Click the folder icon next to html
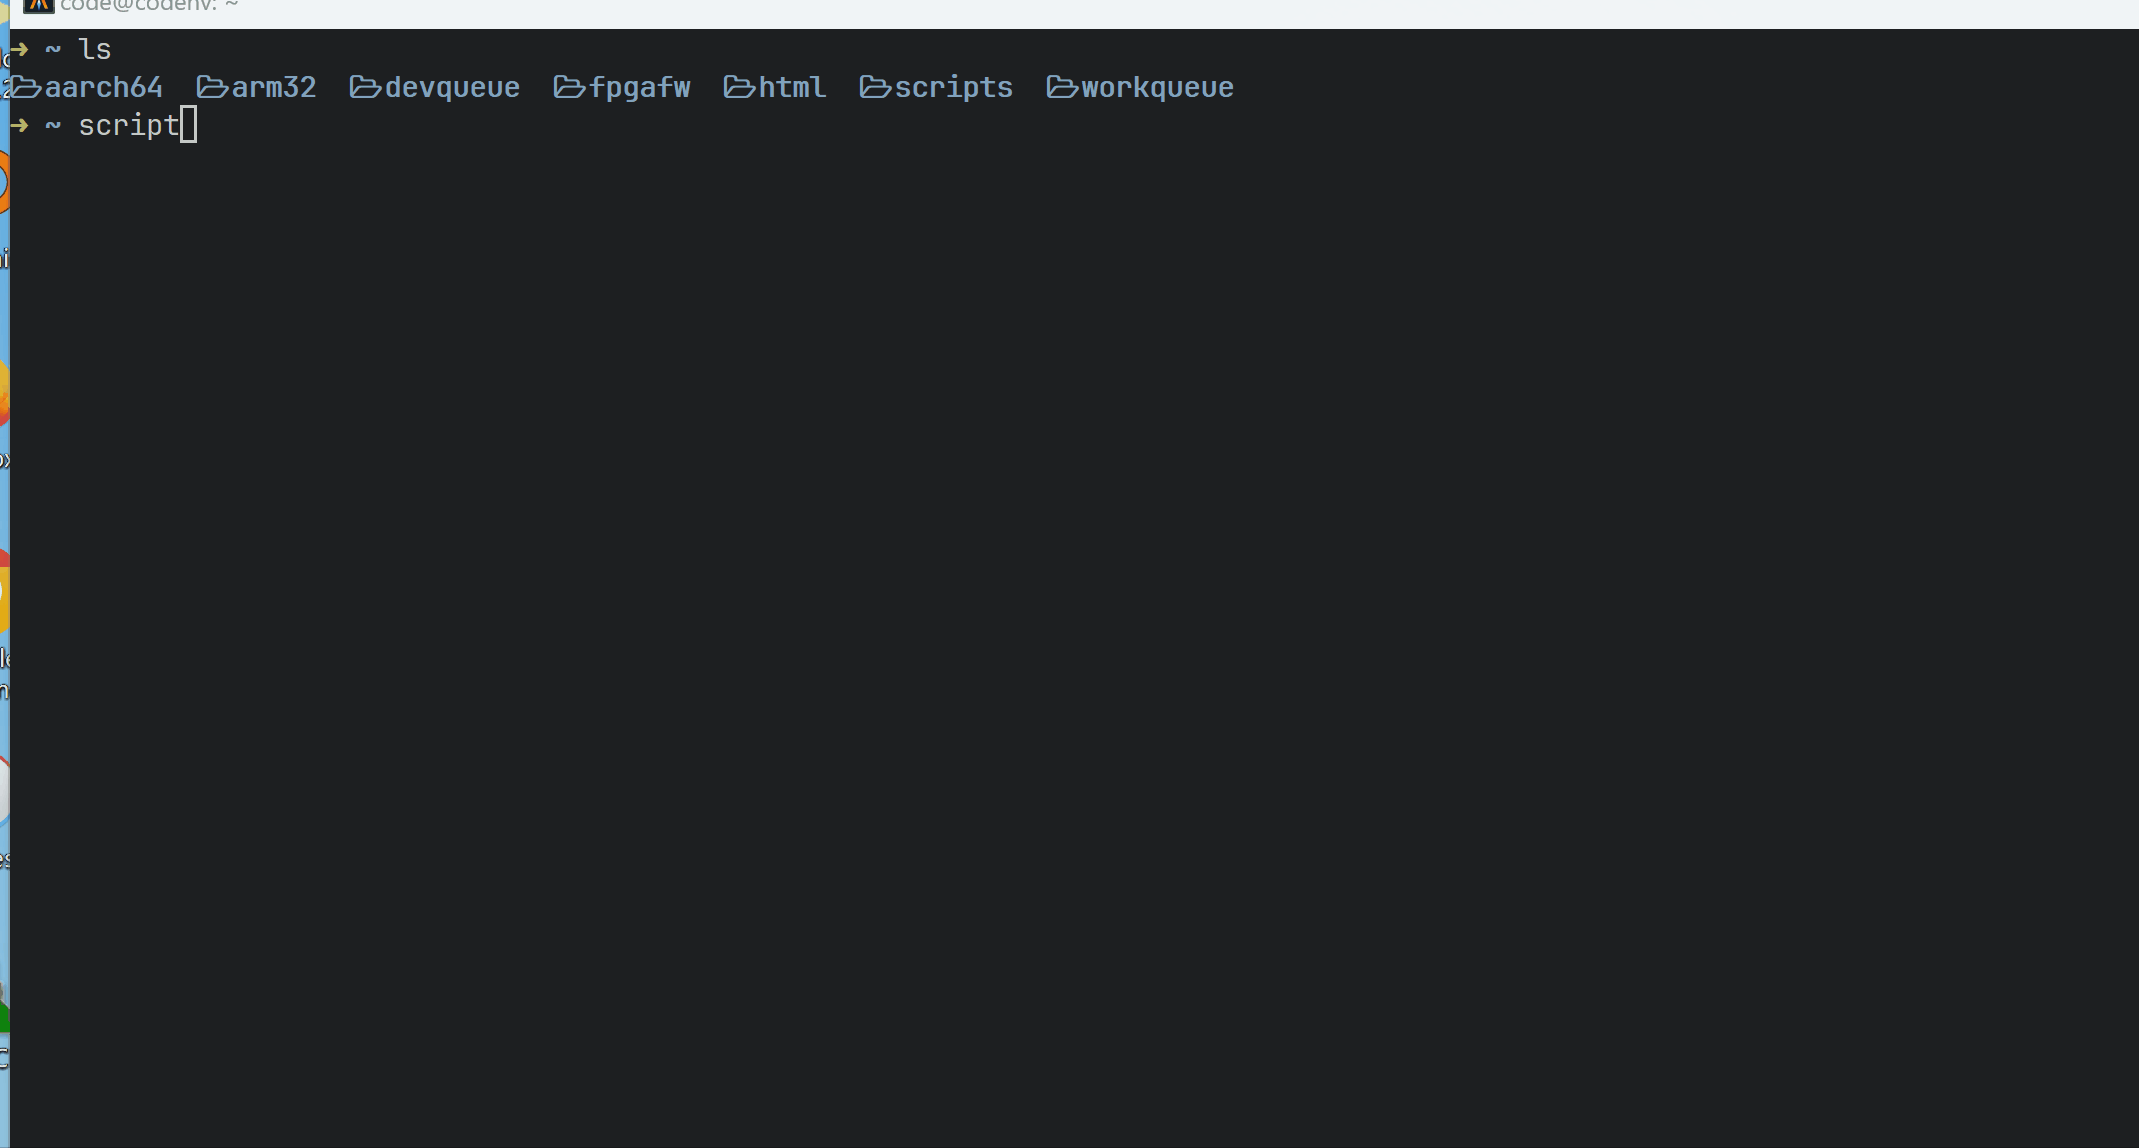2139x1148 pixels. [739, 87]
